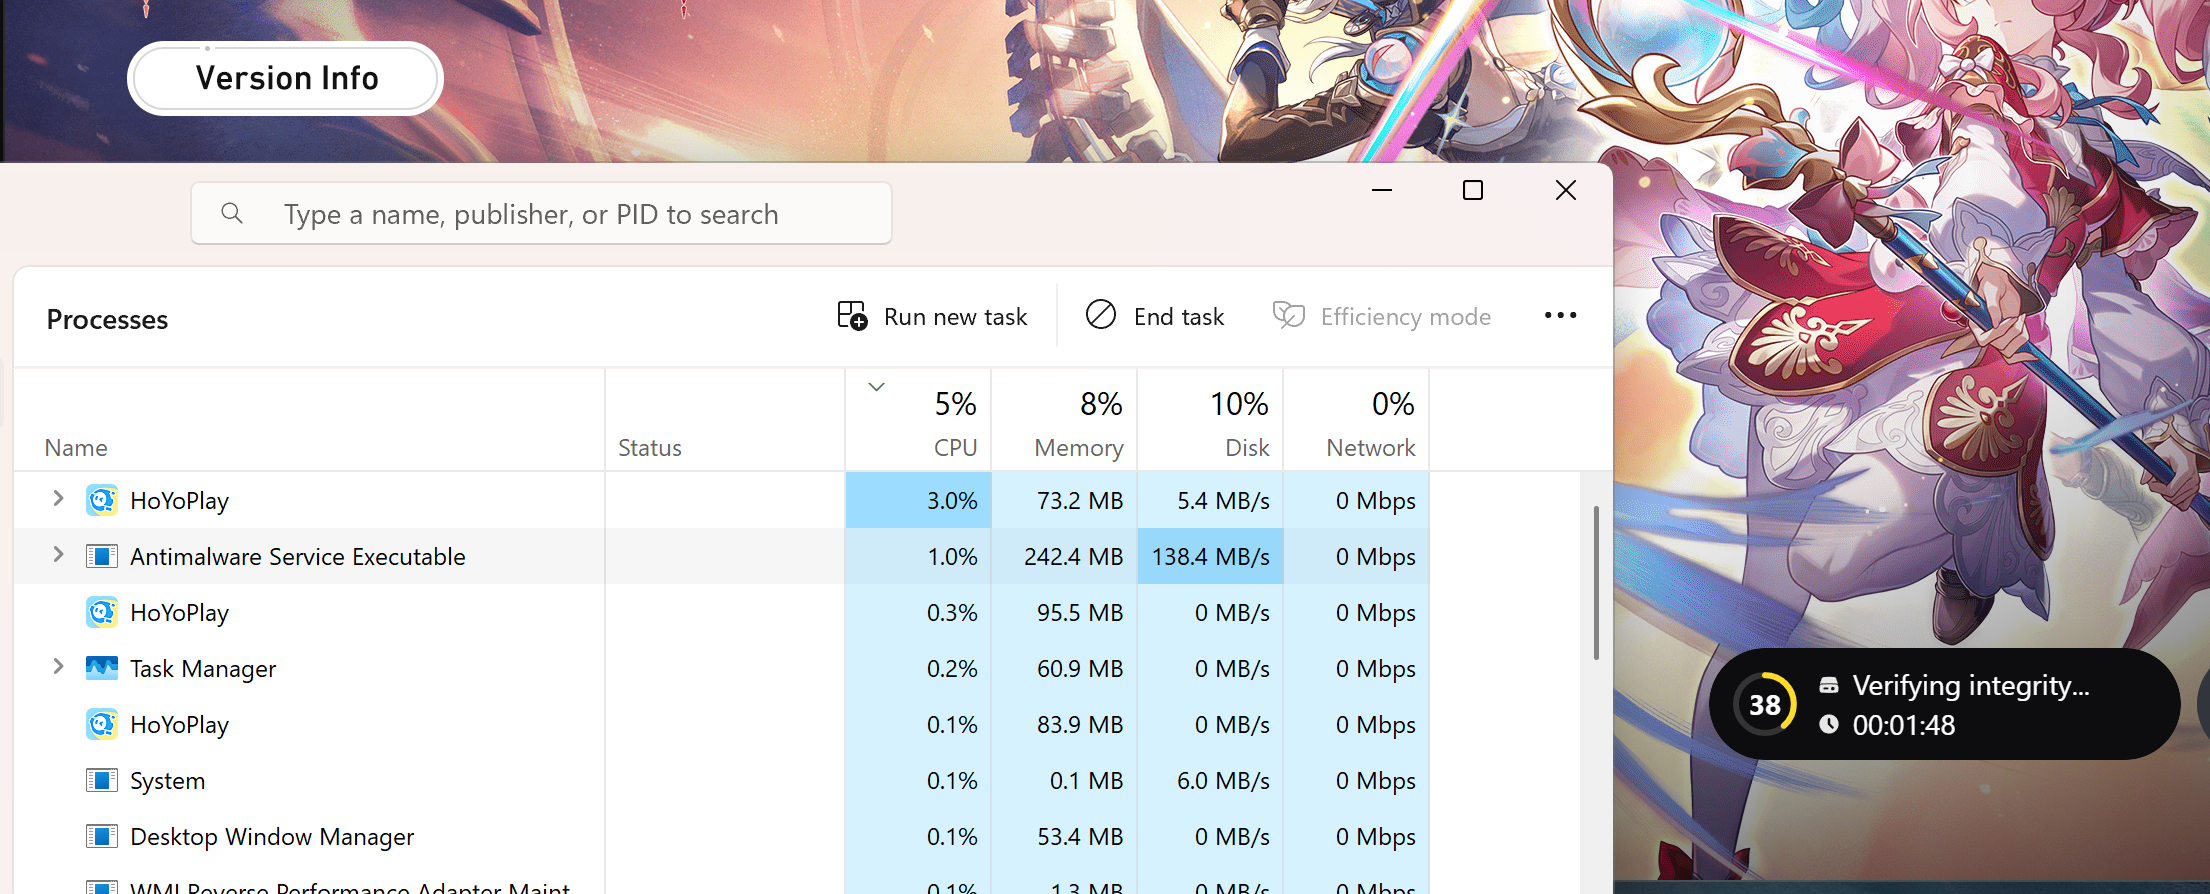Click the disk icon beside Verifying integrity
The height and width of the screenshot is (894, 2210).
pyautogui.click(x=1829, y=685)
